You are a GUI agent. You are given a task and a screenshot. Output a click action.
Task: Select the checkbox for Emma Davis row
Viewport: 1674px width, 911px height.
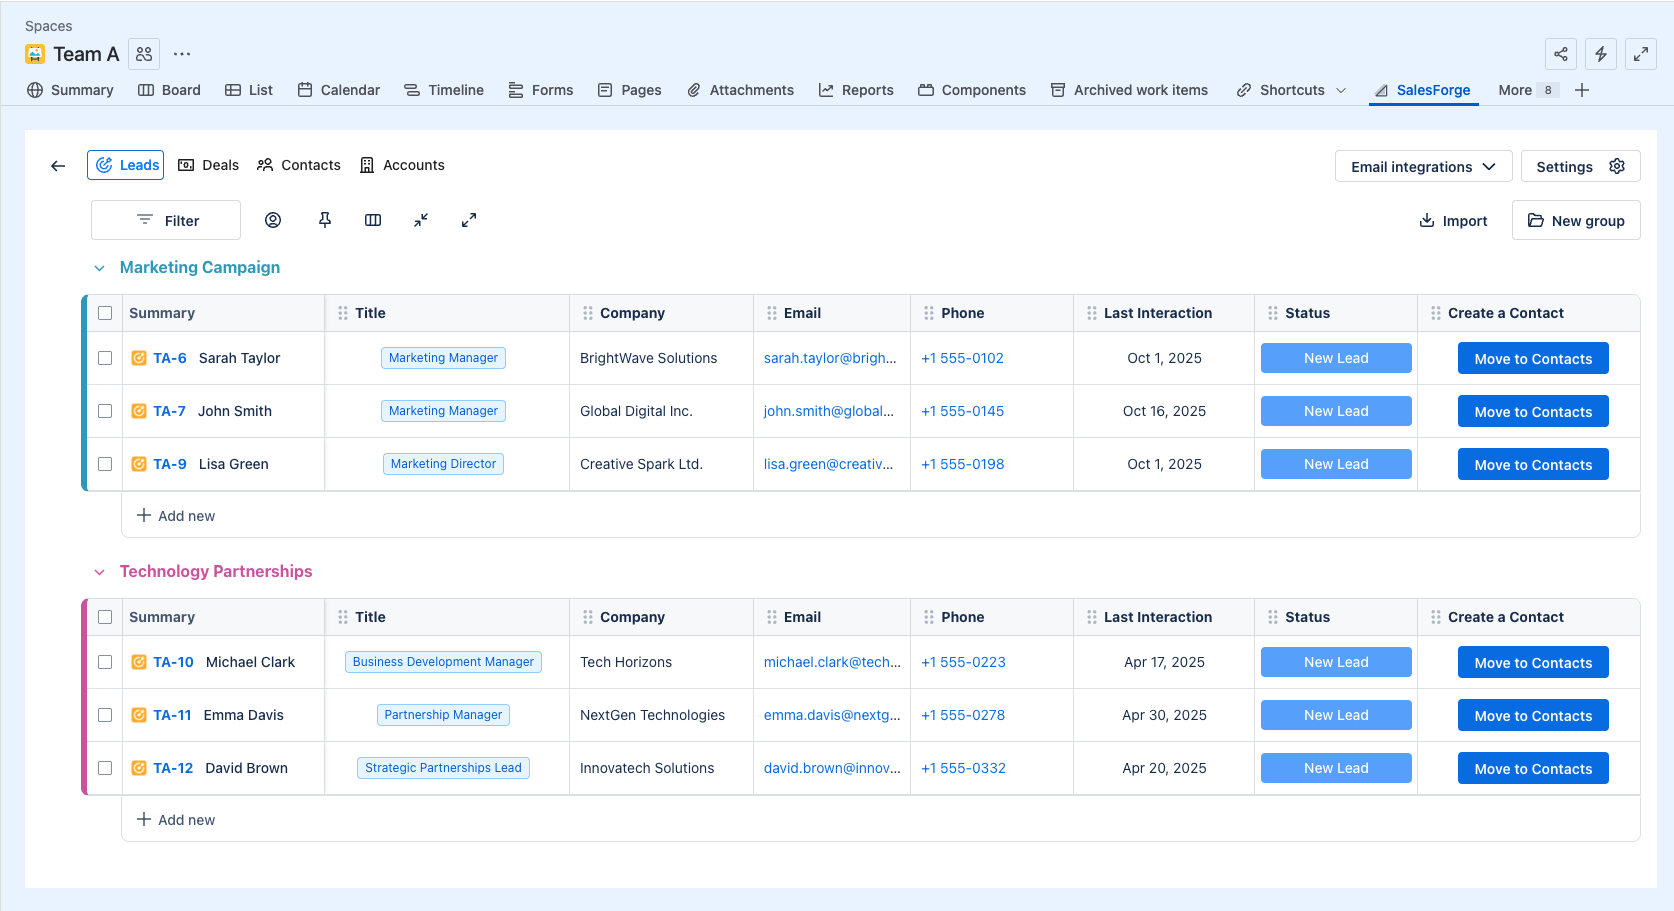105,715
